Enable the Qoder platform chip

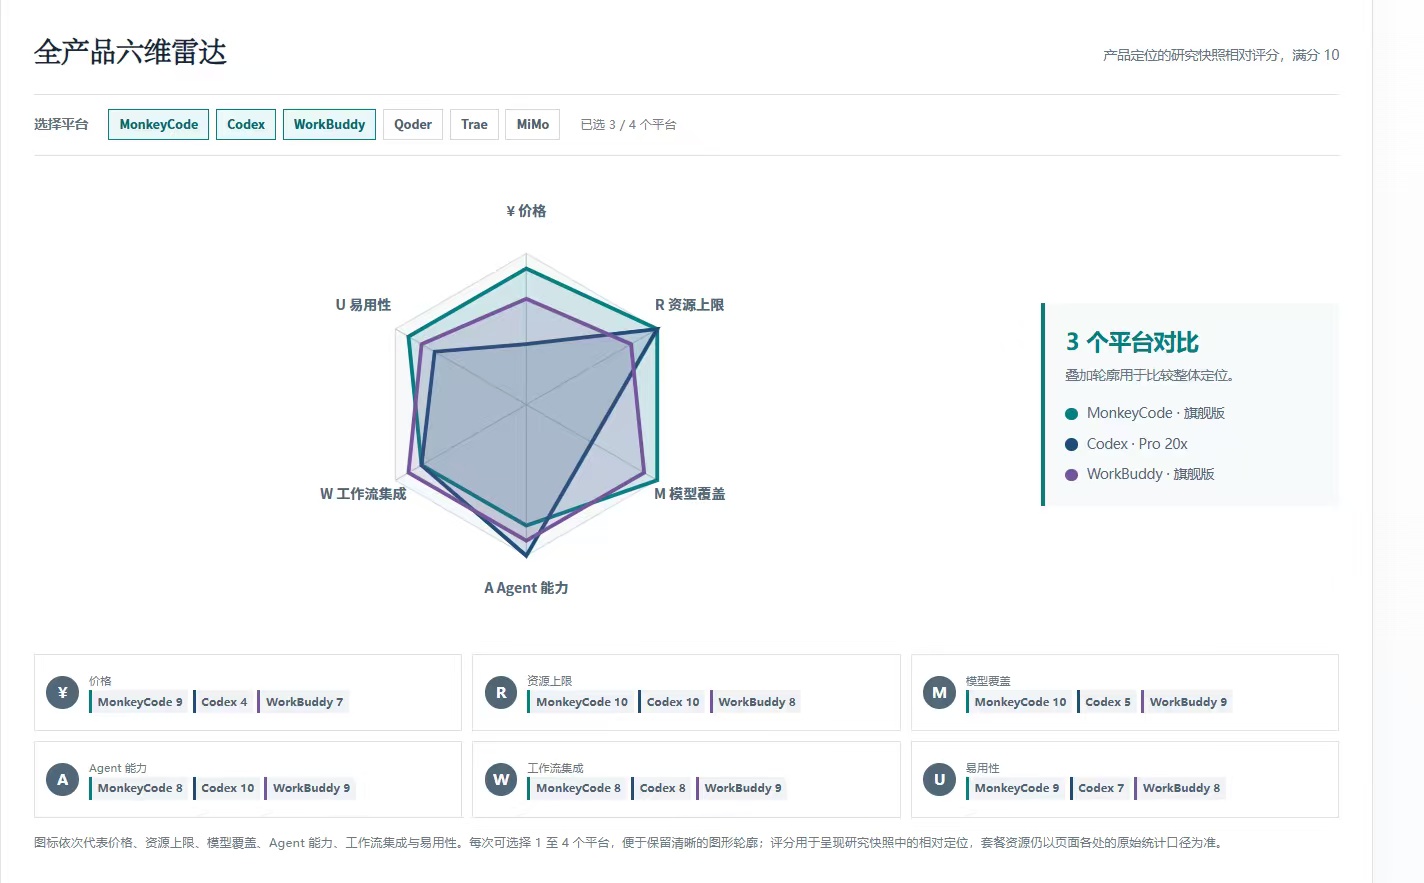click(x=413, y=124)
